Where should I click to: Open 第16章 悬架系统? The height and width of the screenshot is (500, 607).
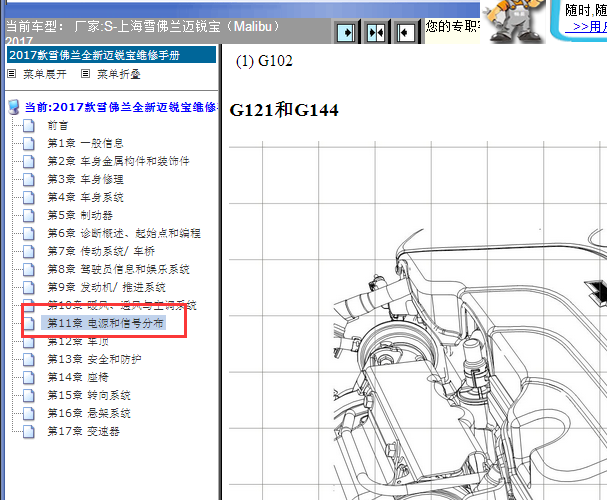[x=89, y=413]
